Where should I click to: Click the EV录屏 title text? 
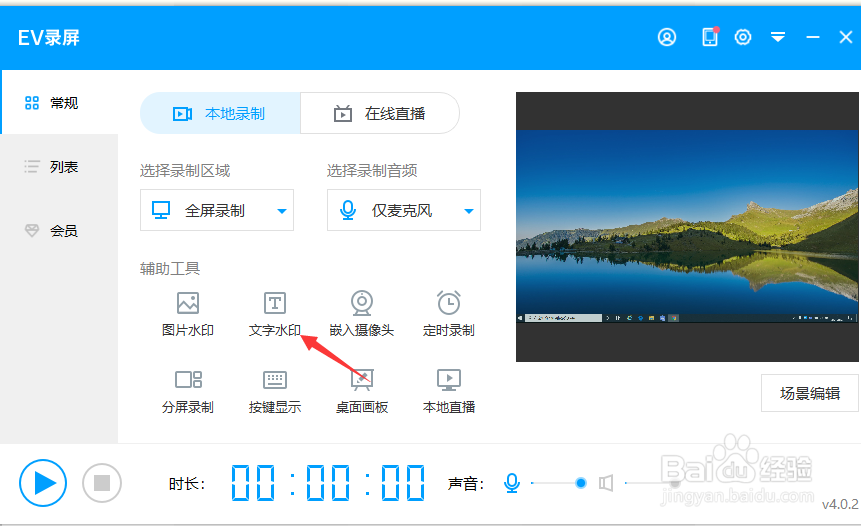point(49,37)
